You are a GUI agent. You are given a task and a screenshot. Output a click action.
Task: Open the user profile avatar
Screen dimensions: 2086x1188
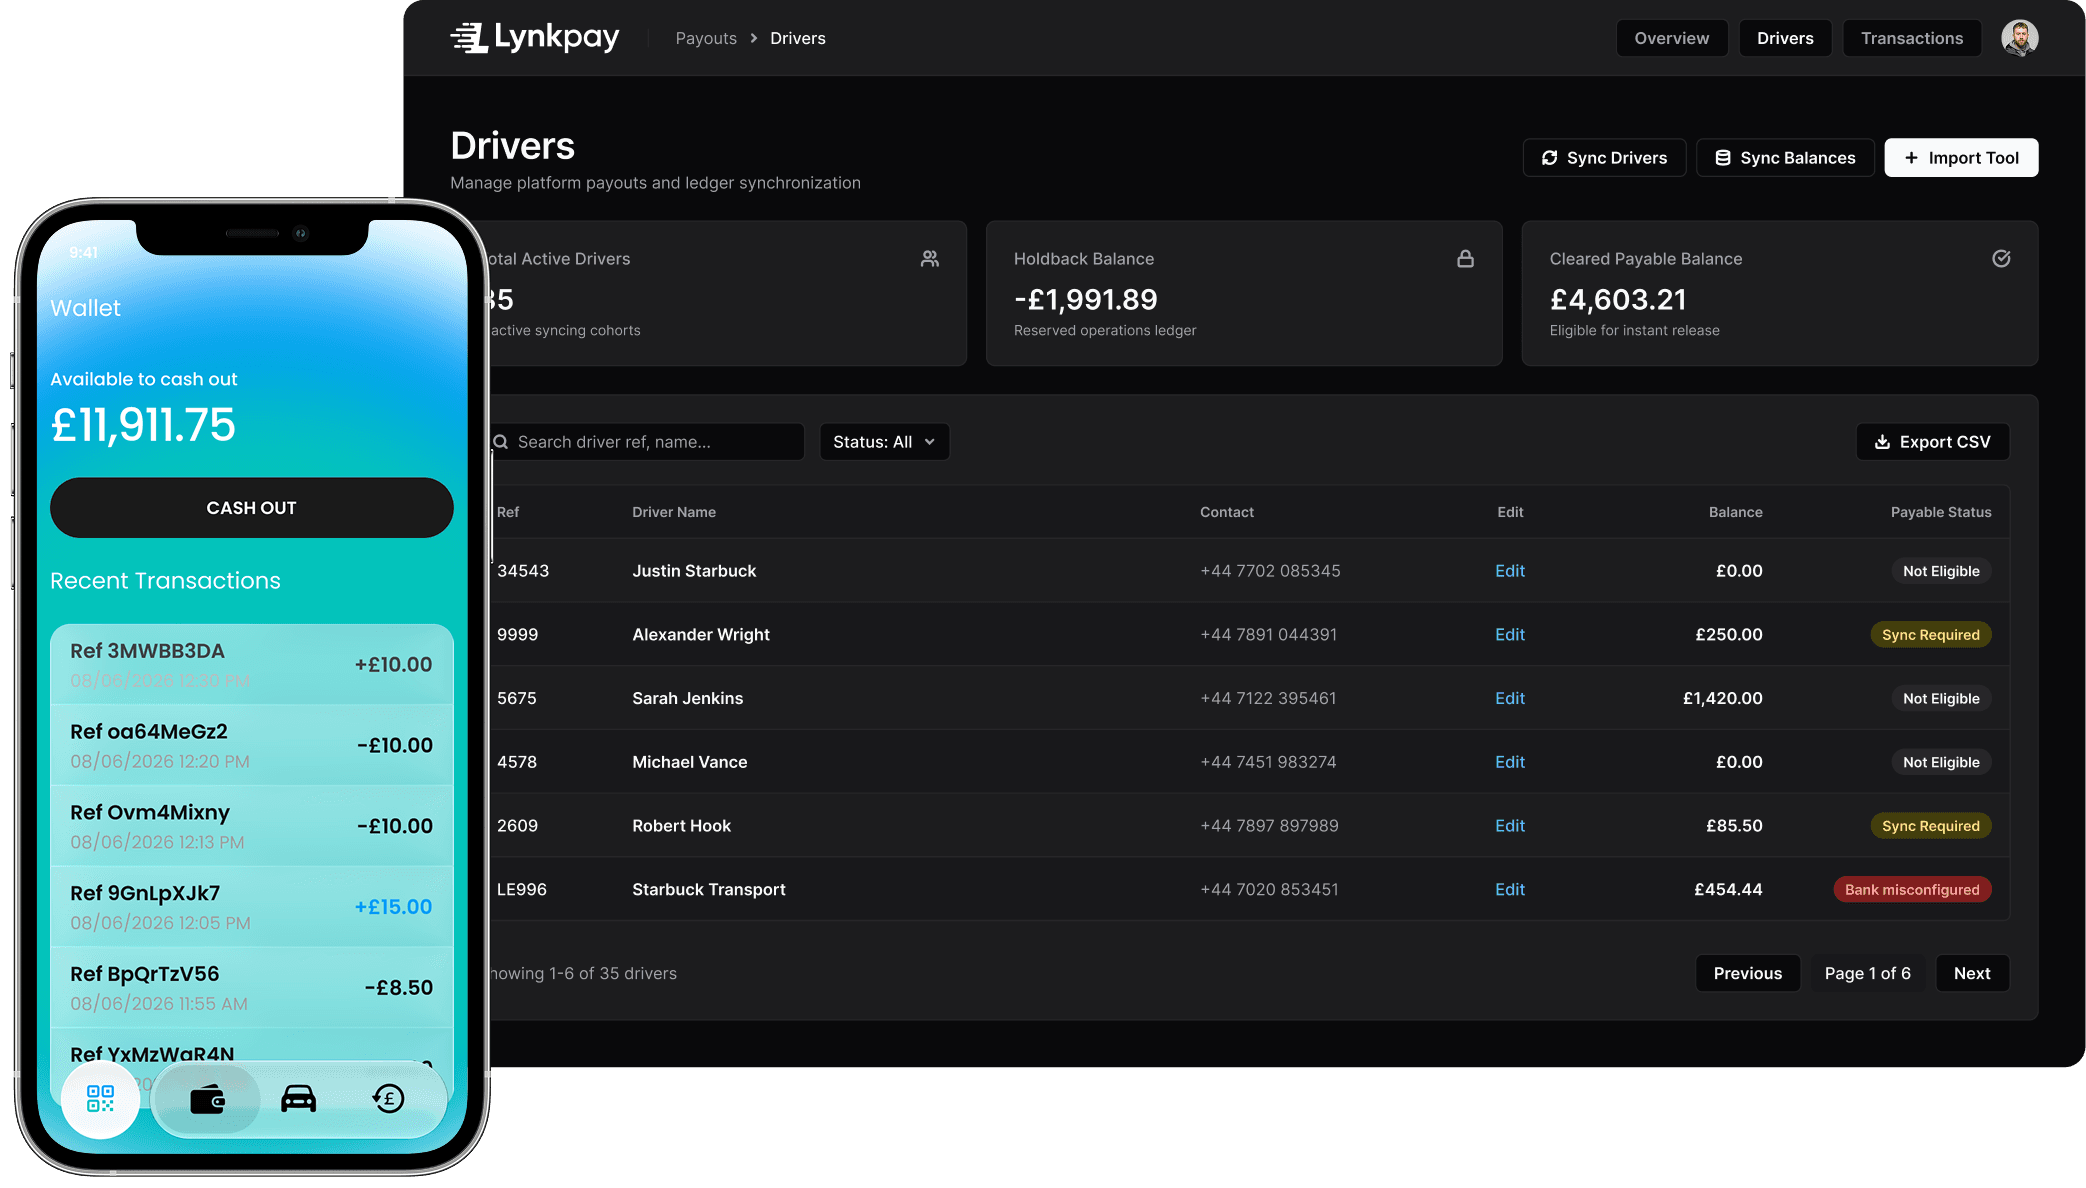pyautogui.click(x=2019, y=38)
